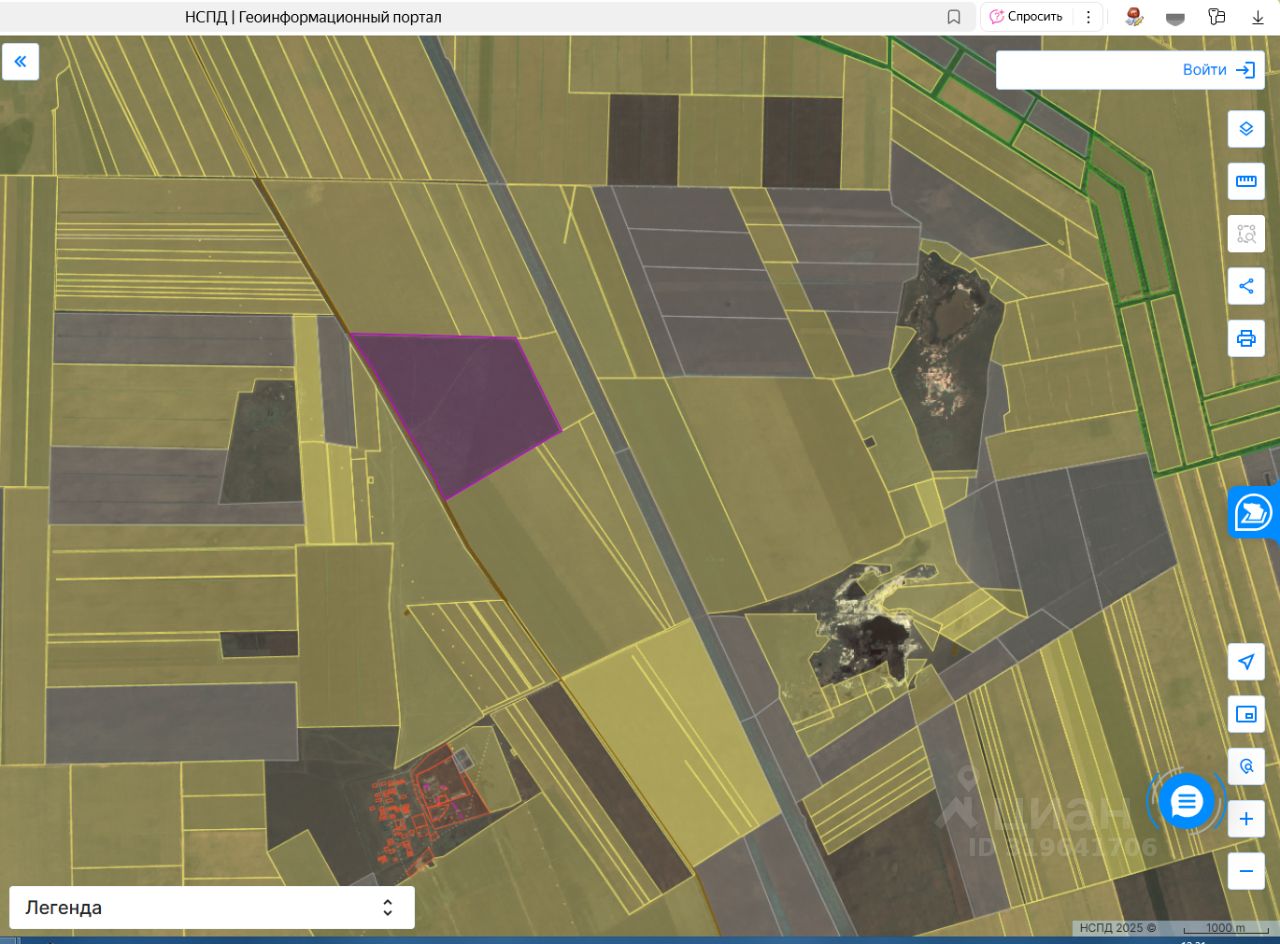The width and height of the screenshot is (1280, 944).
Task: Click the Спросить assistant button
Action: [x=1026, y=17]
